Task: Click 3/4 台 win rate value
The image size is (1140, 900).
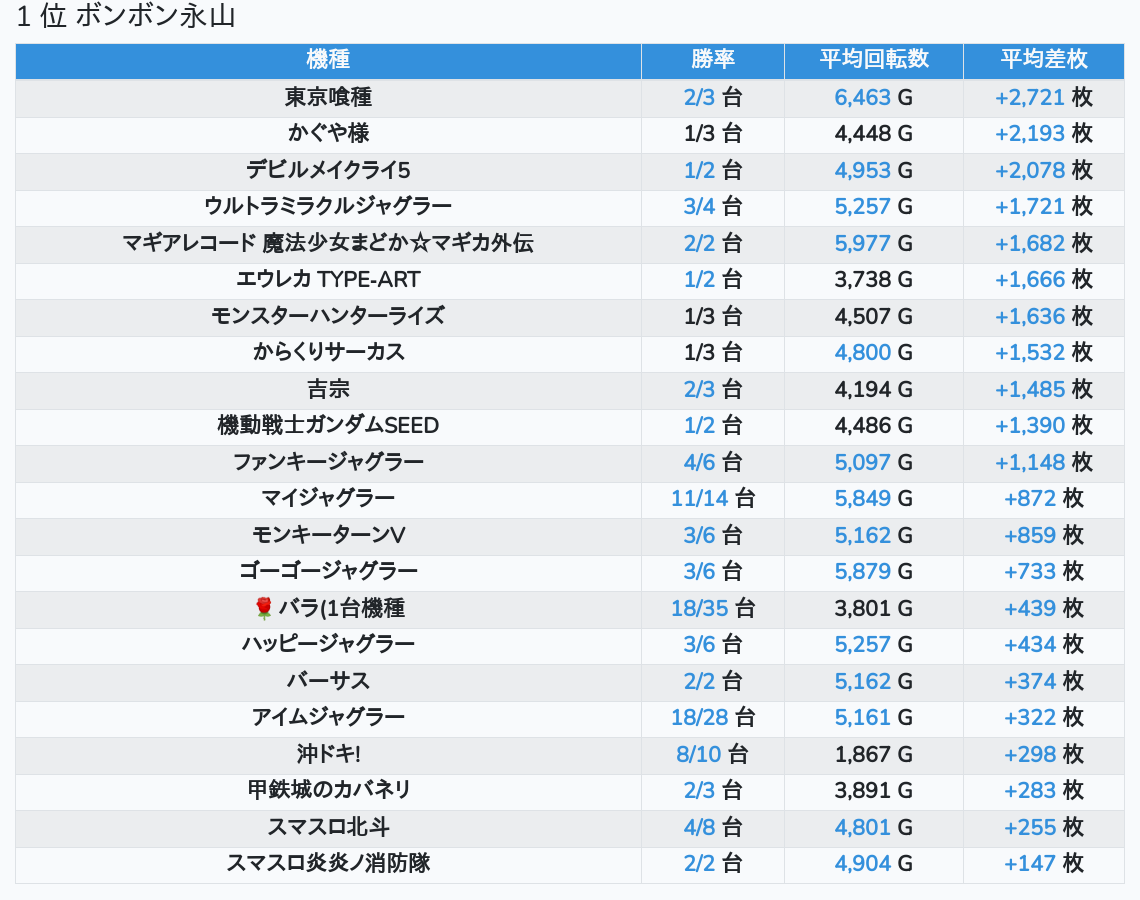Action: [712, 206]
